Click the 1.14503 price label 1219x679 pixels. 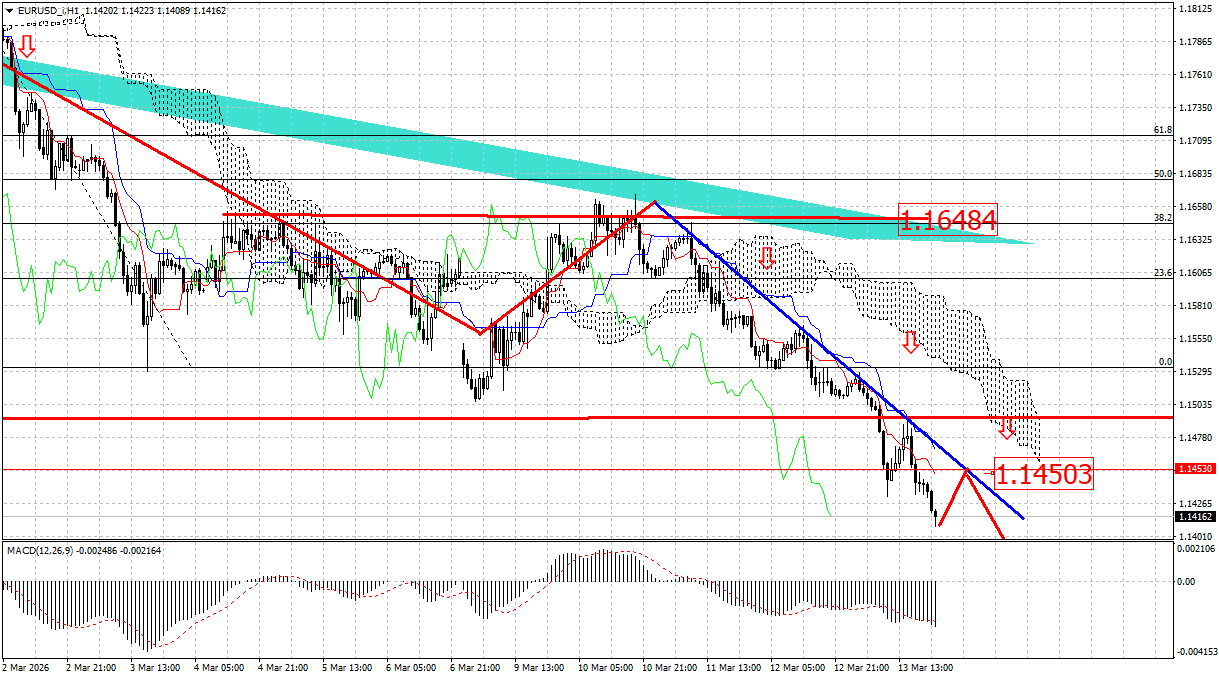(1044, 474)
